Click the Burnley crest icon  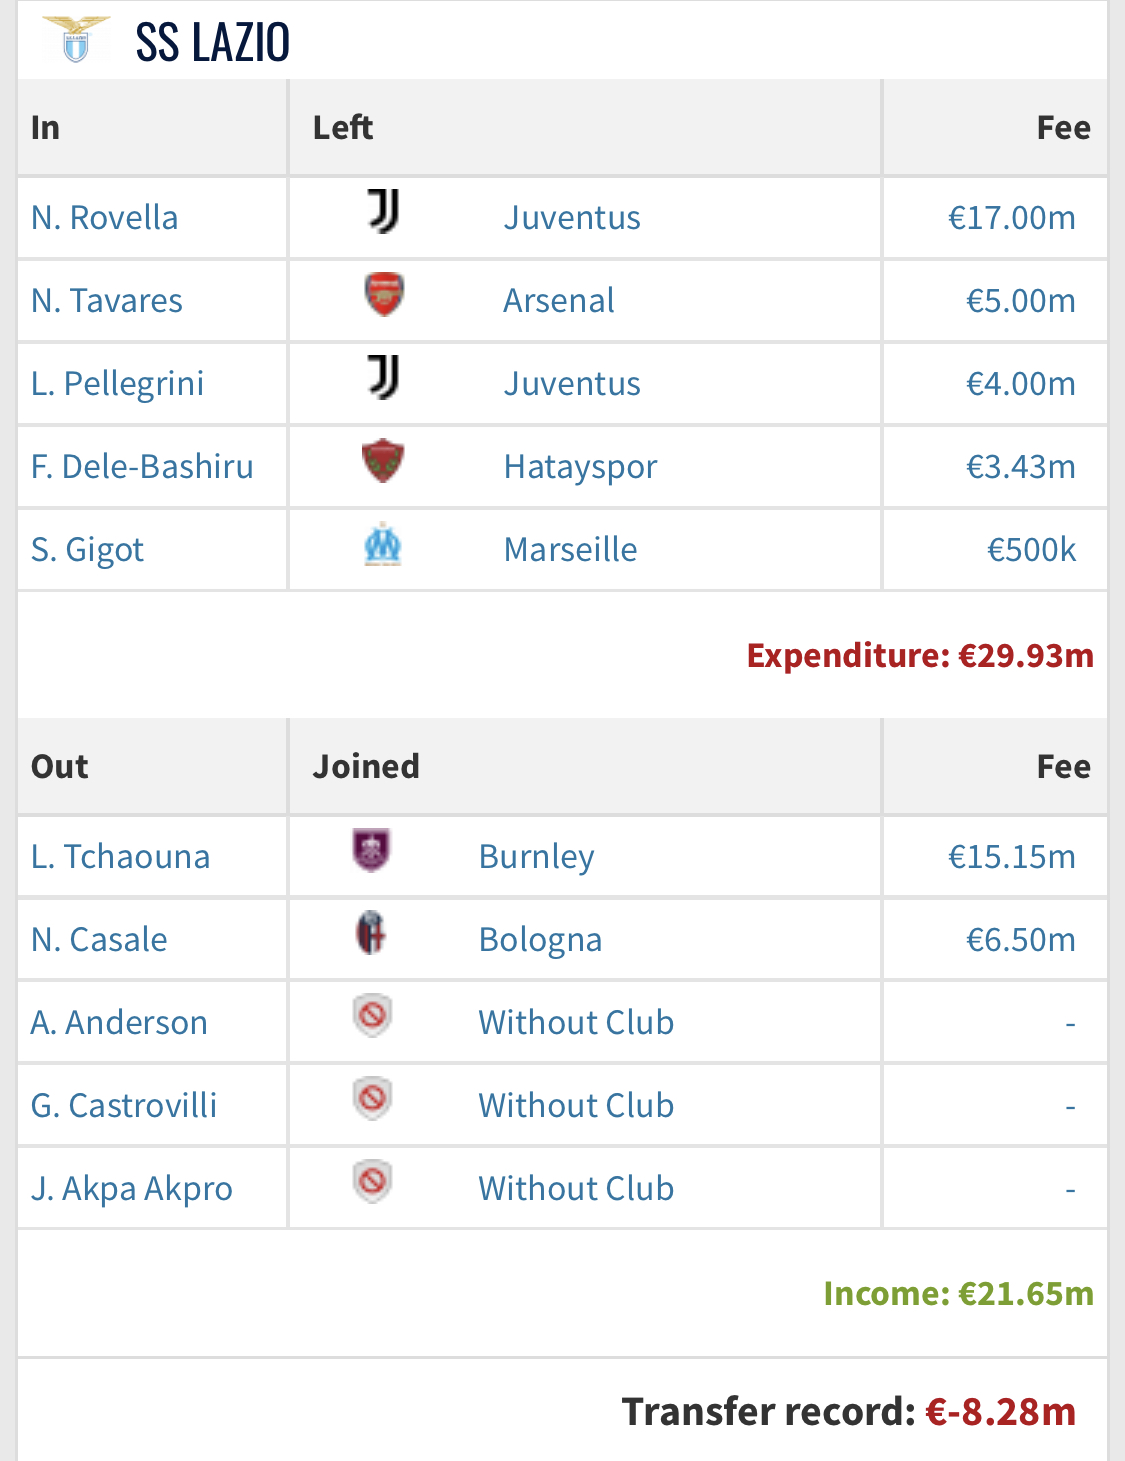click(x=371, y=851)
